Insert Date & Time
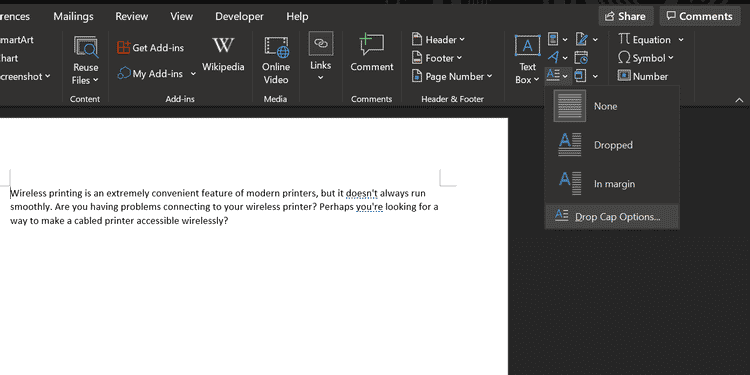Viewport: 750px width, 375px height. point(581,57)
